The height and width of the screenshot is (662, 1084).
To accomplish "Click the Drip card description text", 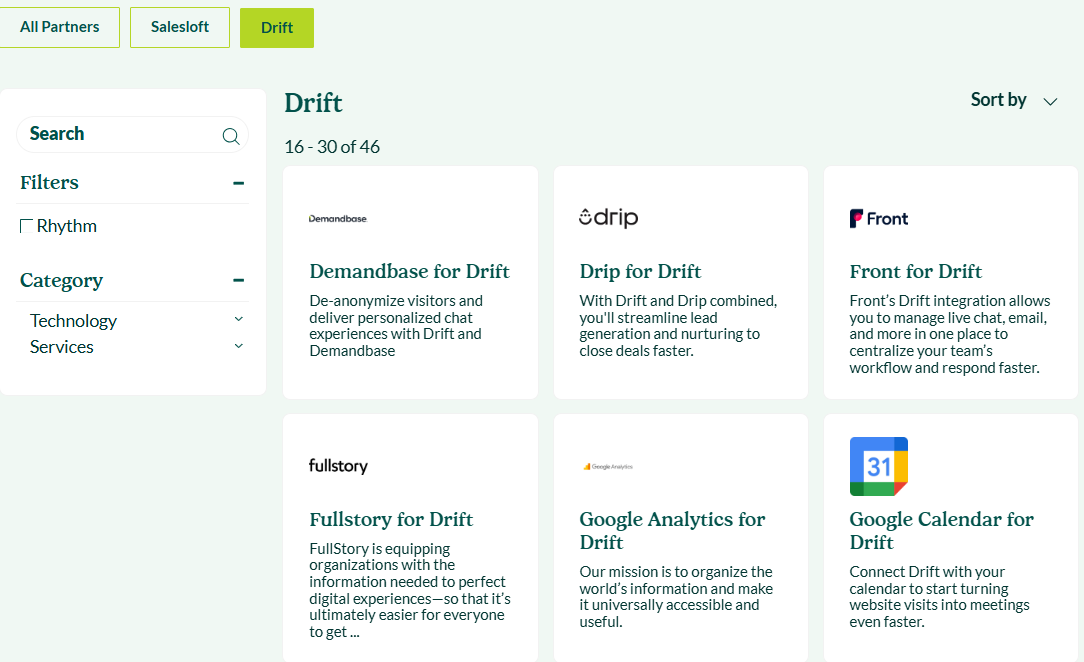I will click(678, 325).
